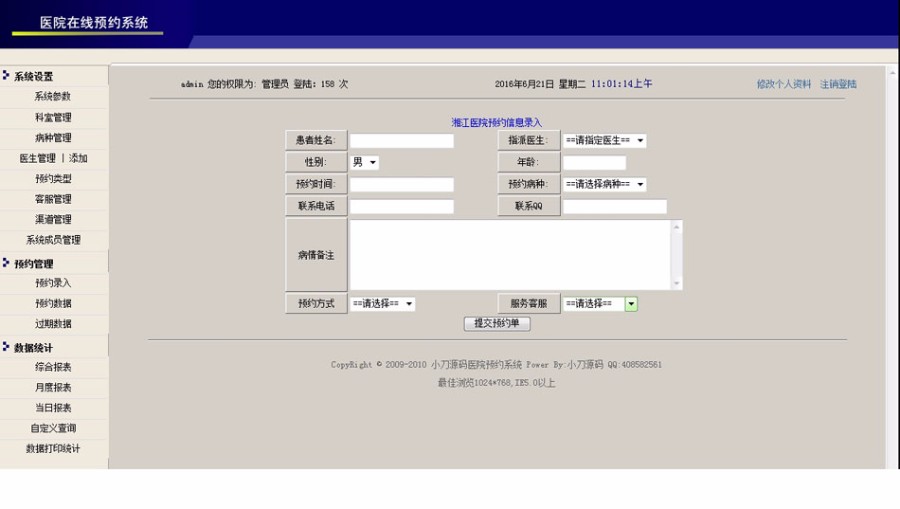This screenshot has width=900, height=509.
Task: Focus the 年龄 input field
Action: pyautogui.click(x=595, y=162)
